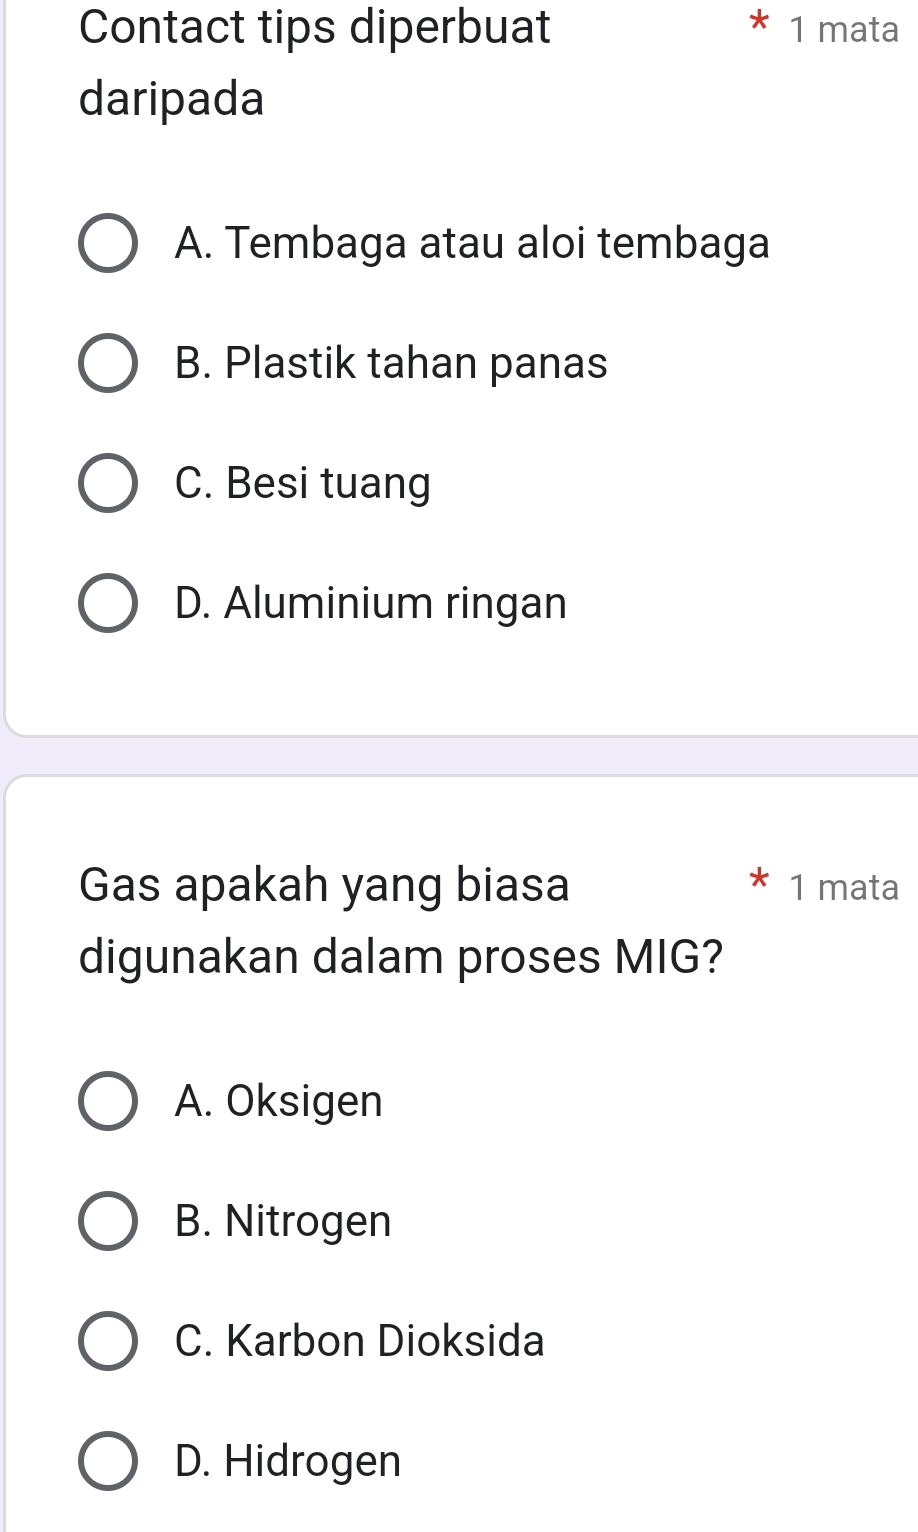Click the "1 mata" label on MIG question
The height and width of the screenshot is (1532, 918).
[x=843, y=887]
